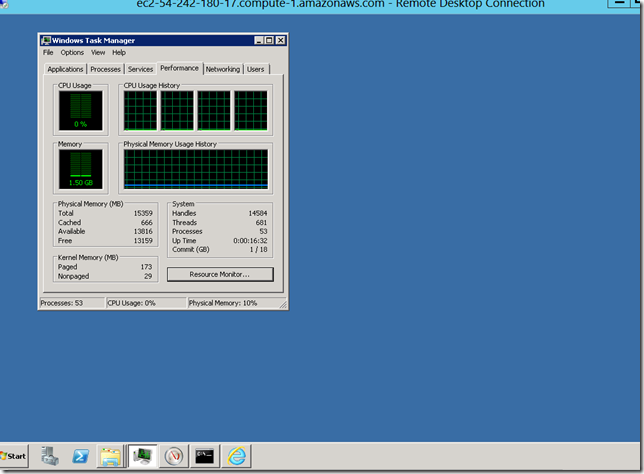Viewport: 644px width, 474px height.
Task: Open the Options menu
Action: (x=72, y=52)
